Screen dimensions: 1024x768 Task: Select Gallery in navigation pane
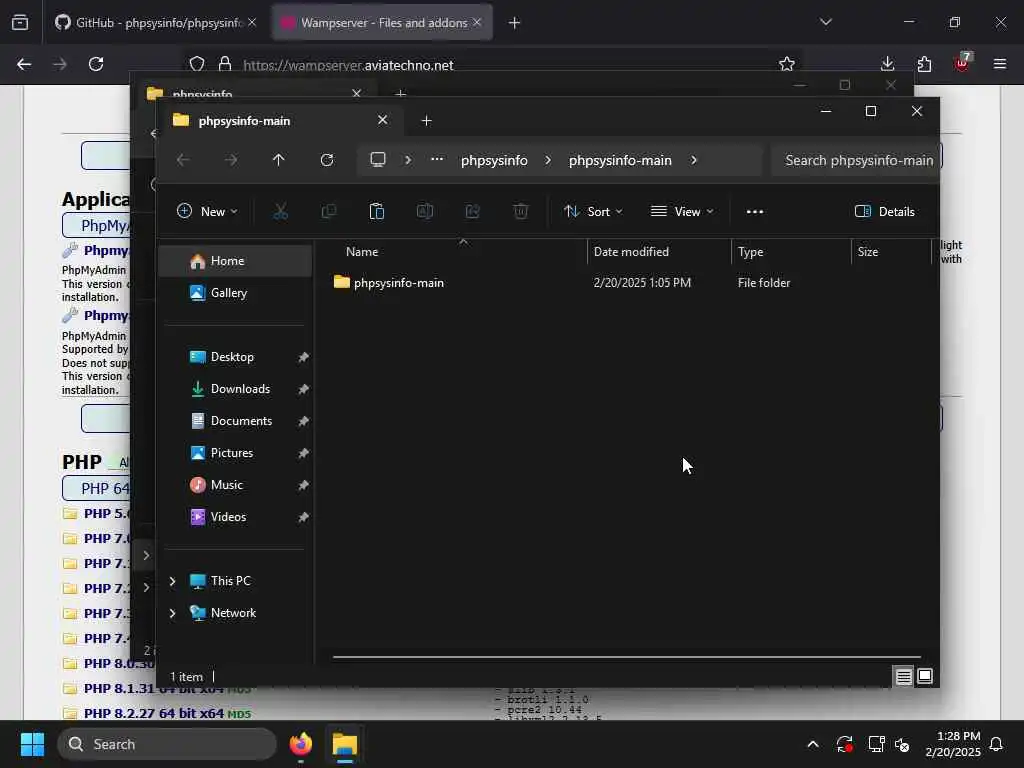(x=235, y=293)
